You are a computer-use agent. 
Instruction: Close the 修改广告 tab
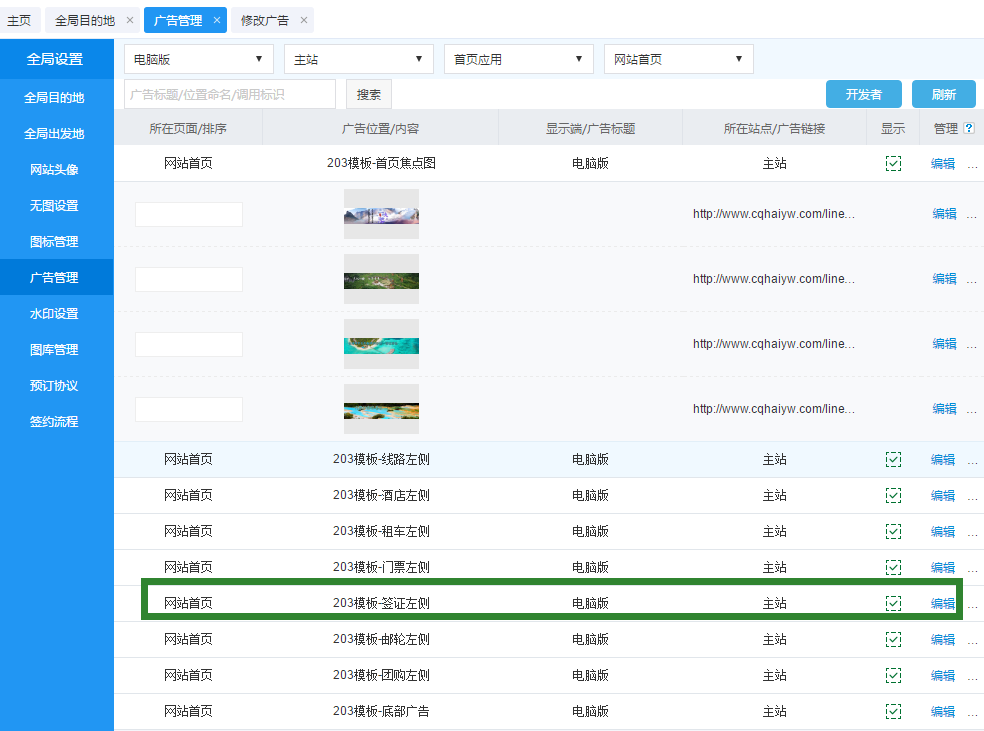(304, 20)
